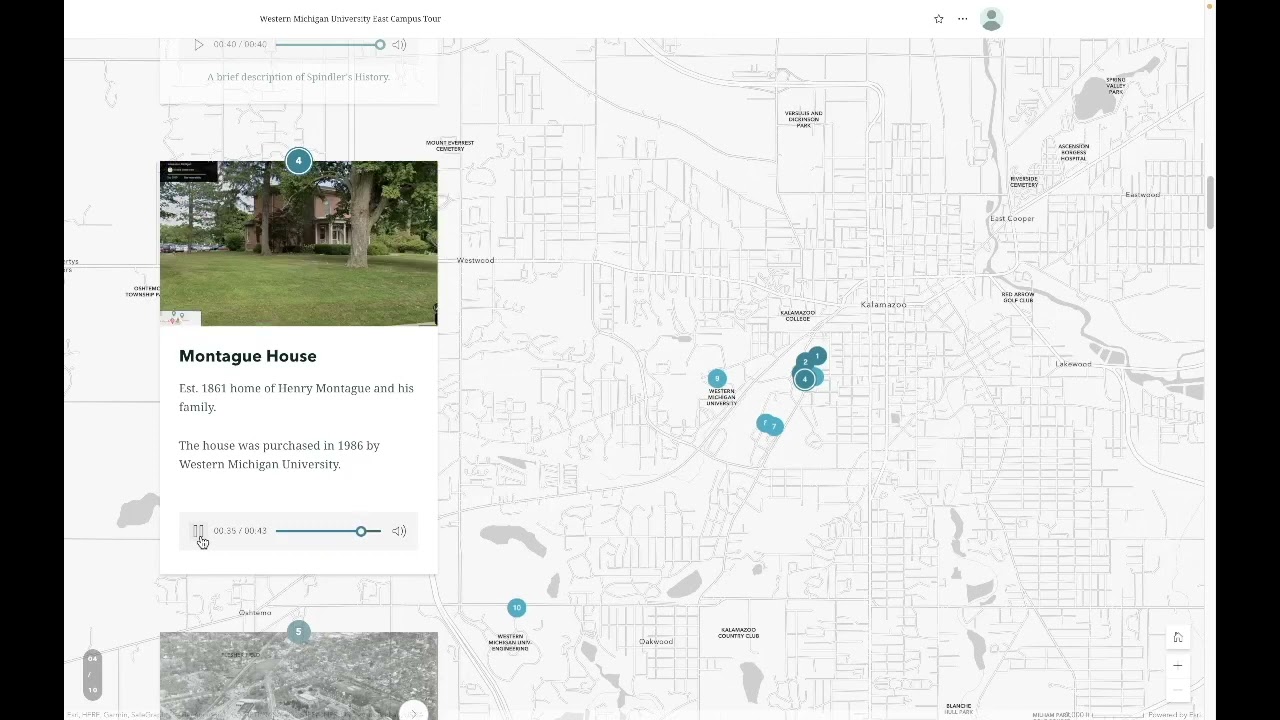Viewport: 1280px width, 720px height.
Task: Click the story title Western Michigan University East Campus Tour
Action: (350, 19)
